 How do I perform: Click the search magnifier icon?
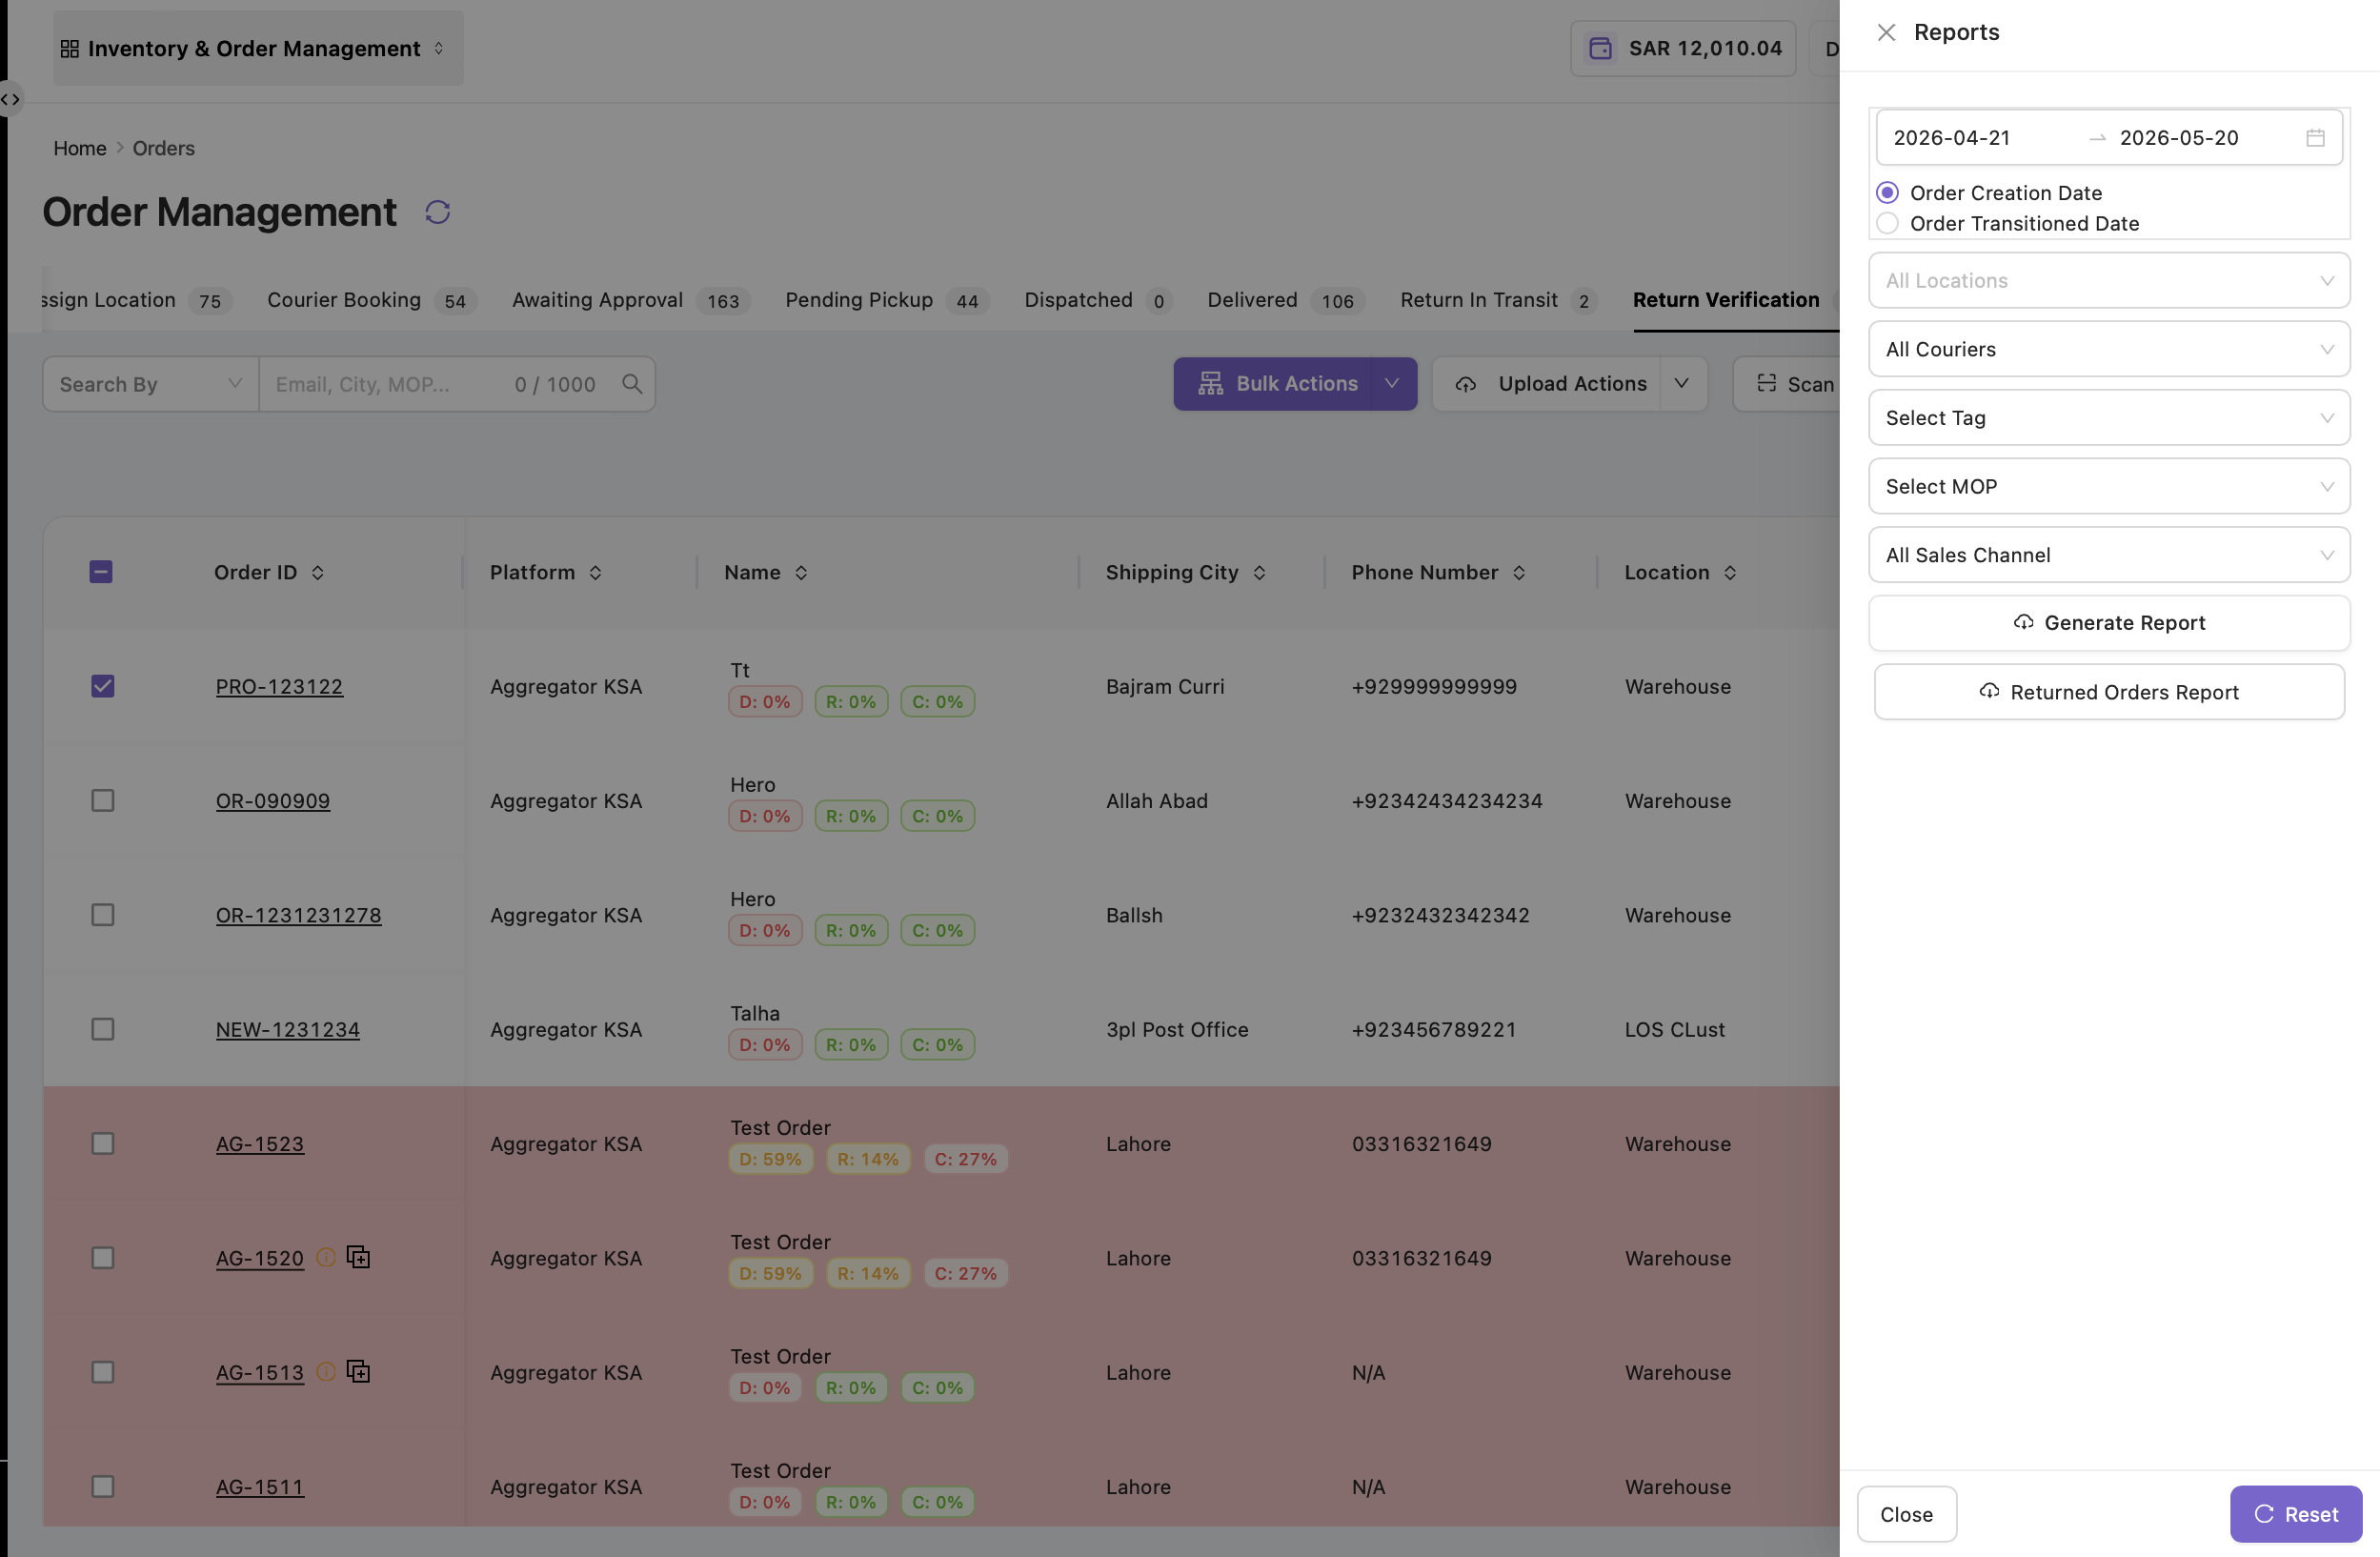(x=632, y=384)
